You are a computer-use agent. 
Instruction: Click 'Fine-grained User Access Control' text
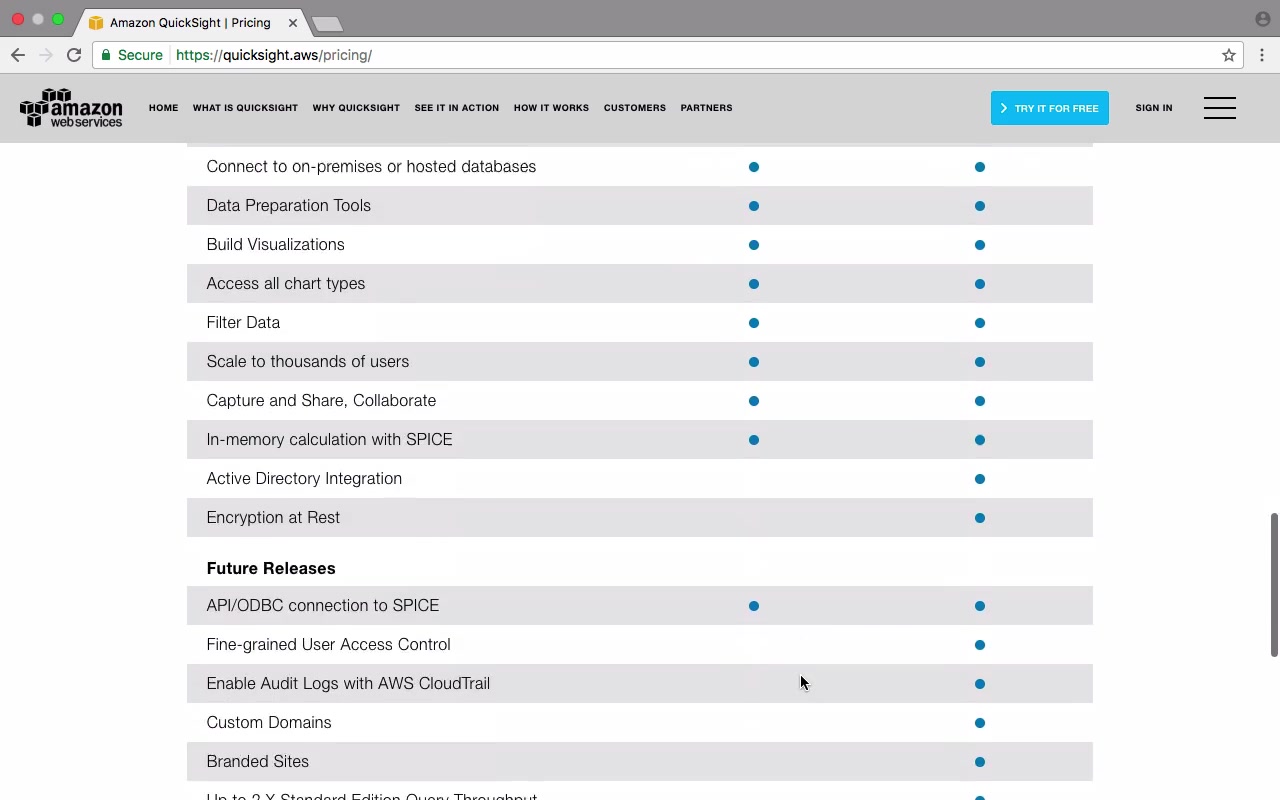pyautogui.click(x=329, y=644)
